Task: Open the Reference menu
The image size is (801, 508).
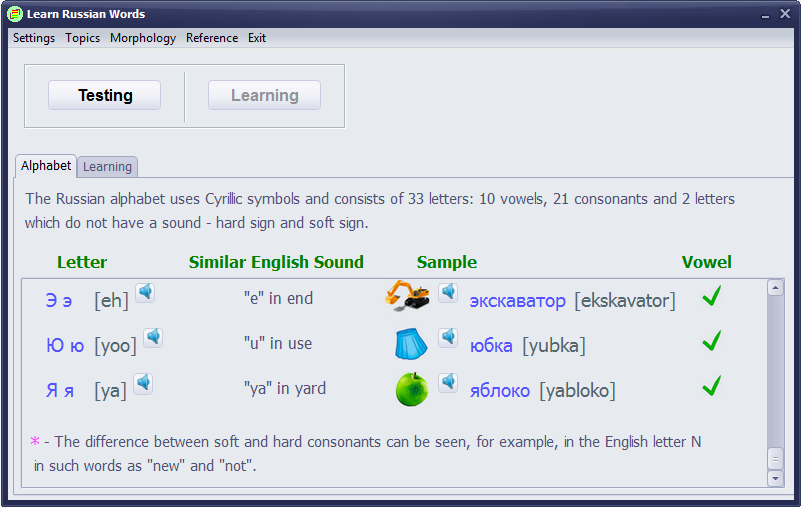Action: click(212, 38)
